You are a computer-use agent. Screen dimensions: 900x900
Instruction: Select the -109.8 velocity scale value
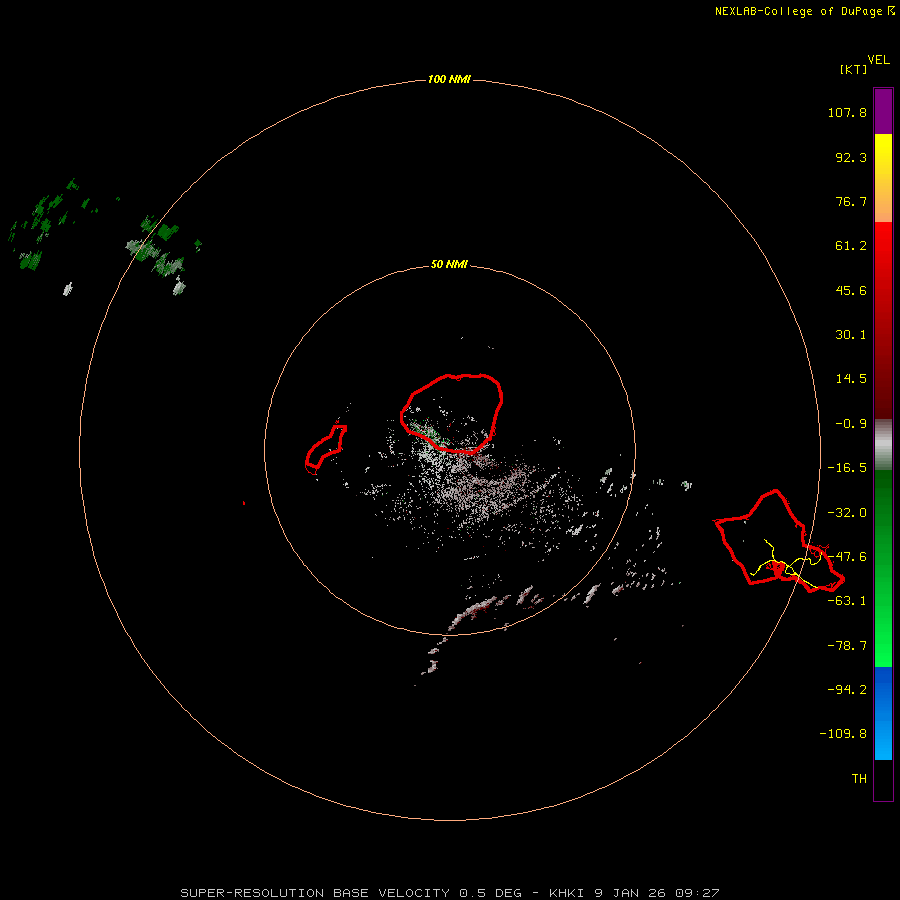843,734
